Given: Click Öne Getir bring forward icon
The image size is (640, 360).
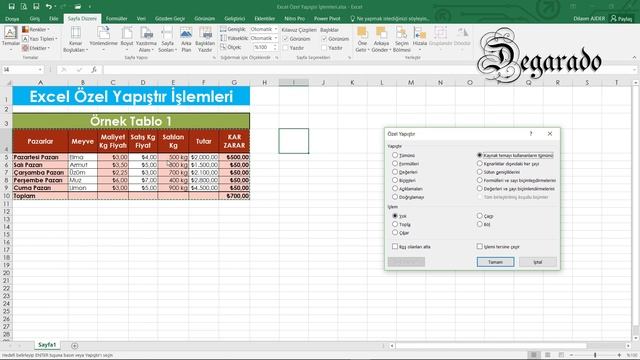Looking at the screenshot, I should tap(362, 39).
